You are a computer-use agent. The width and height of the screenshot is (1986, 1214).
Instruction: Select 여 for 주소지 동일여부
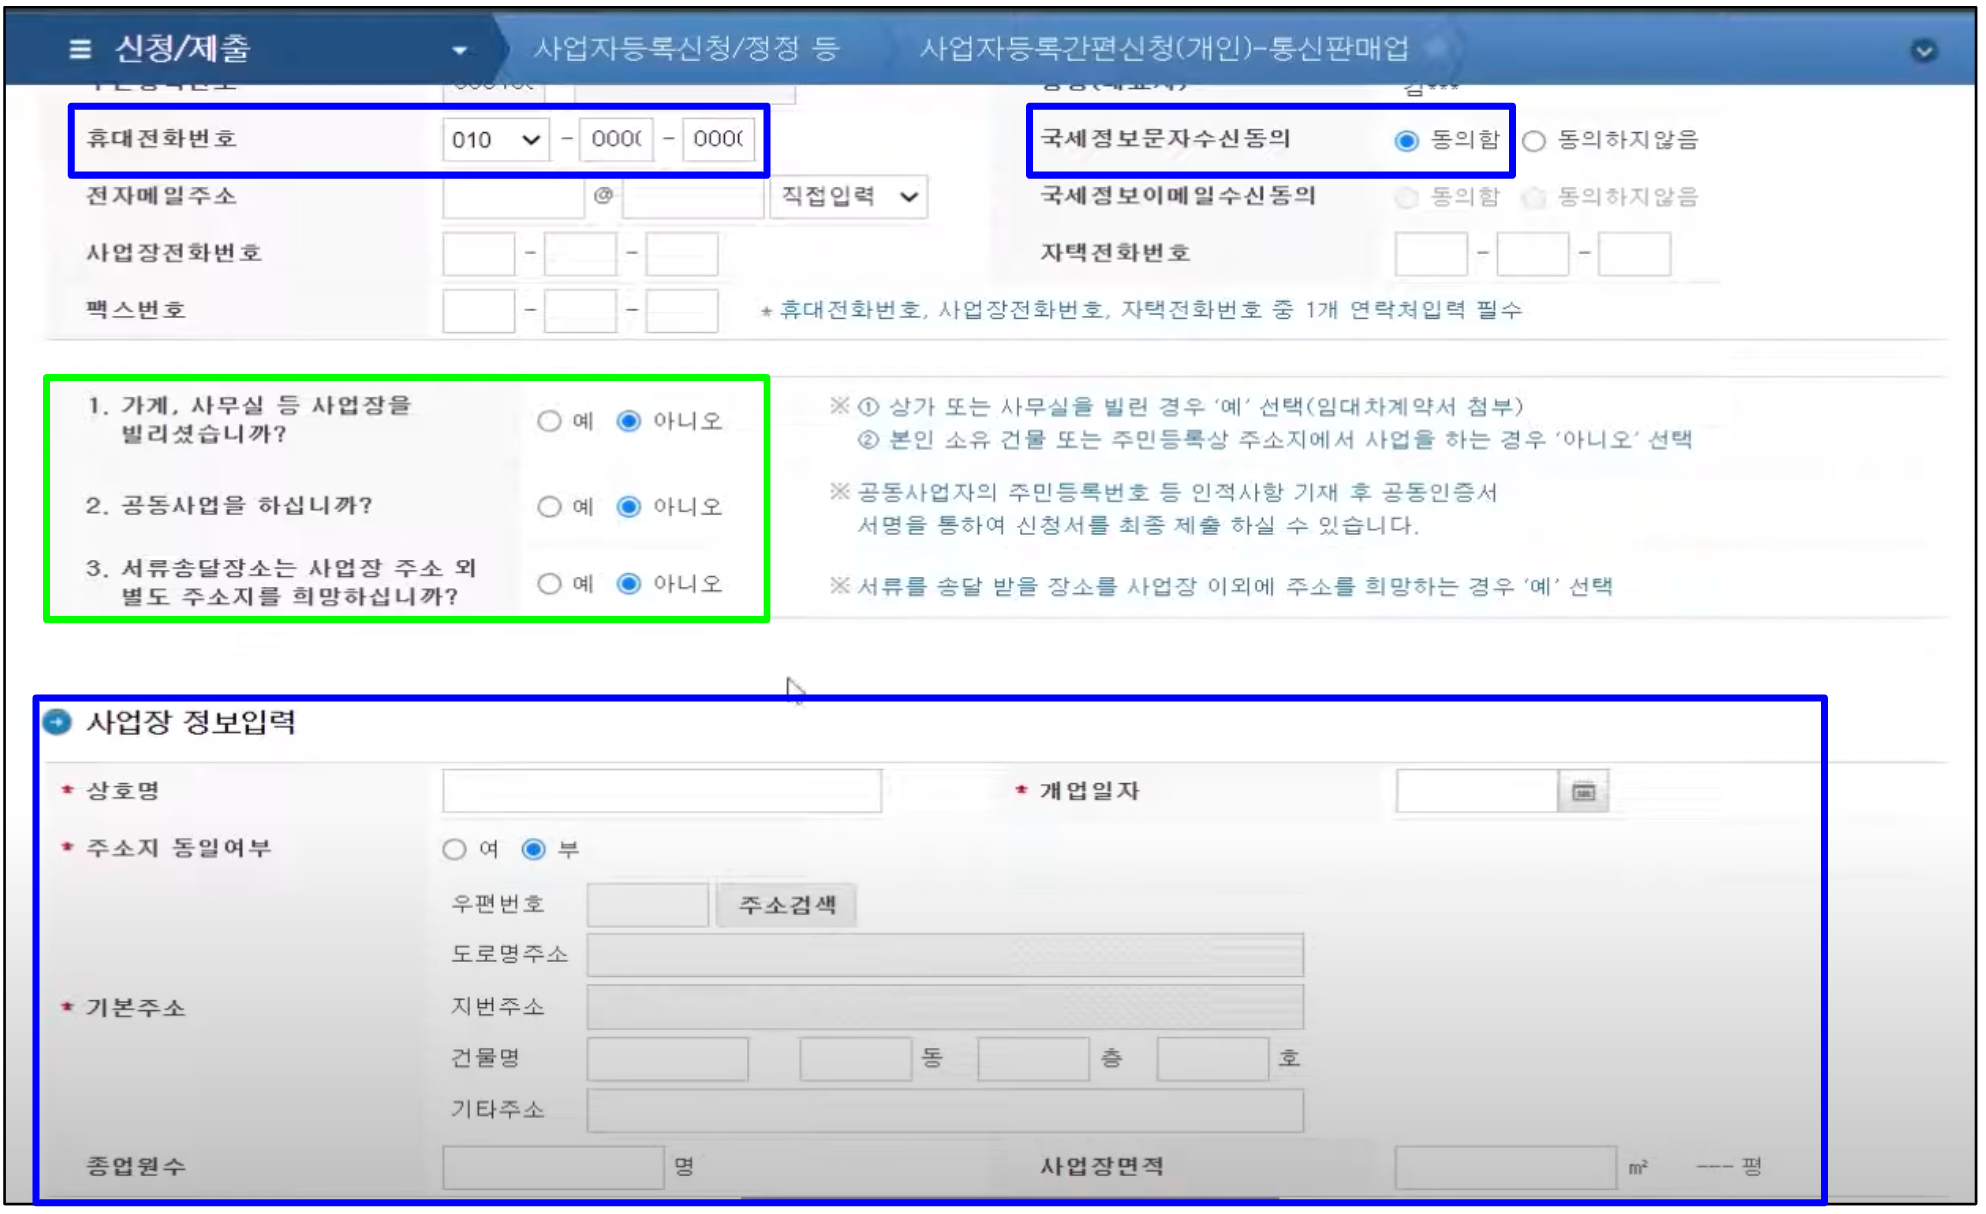455,849
